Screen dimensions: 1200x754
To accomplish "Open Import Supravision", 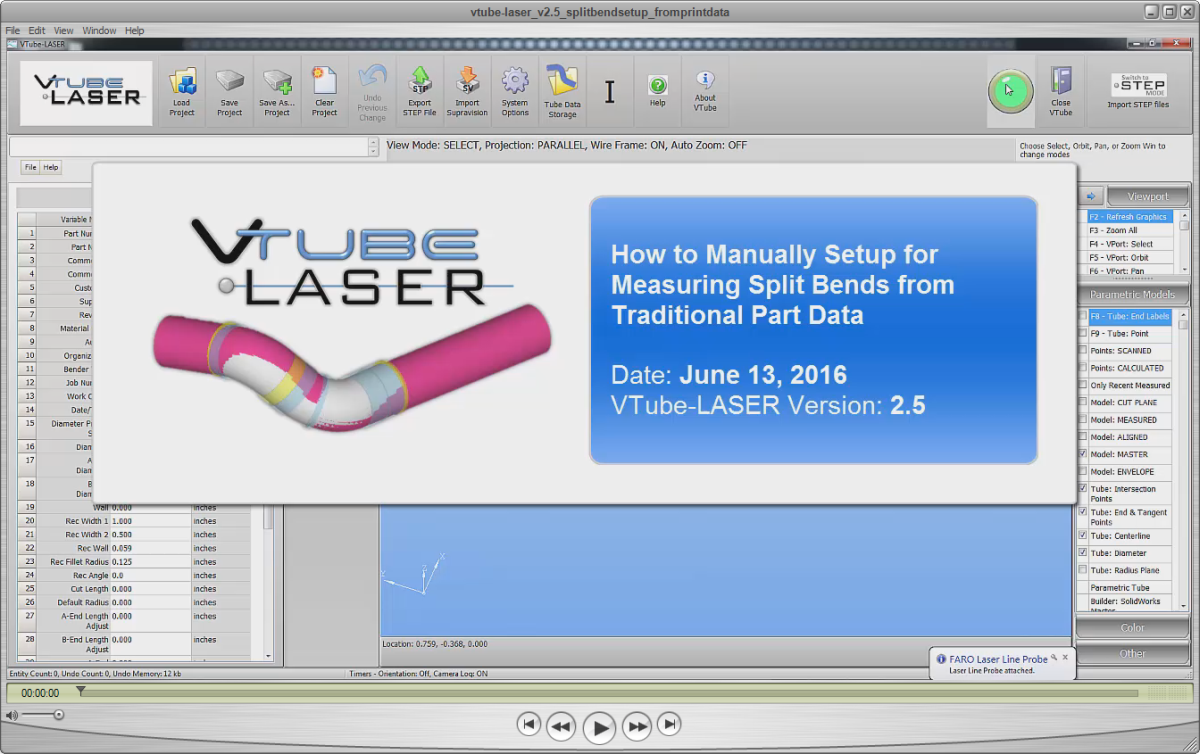I will tap(467, 91).
